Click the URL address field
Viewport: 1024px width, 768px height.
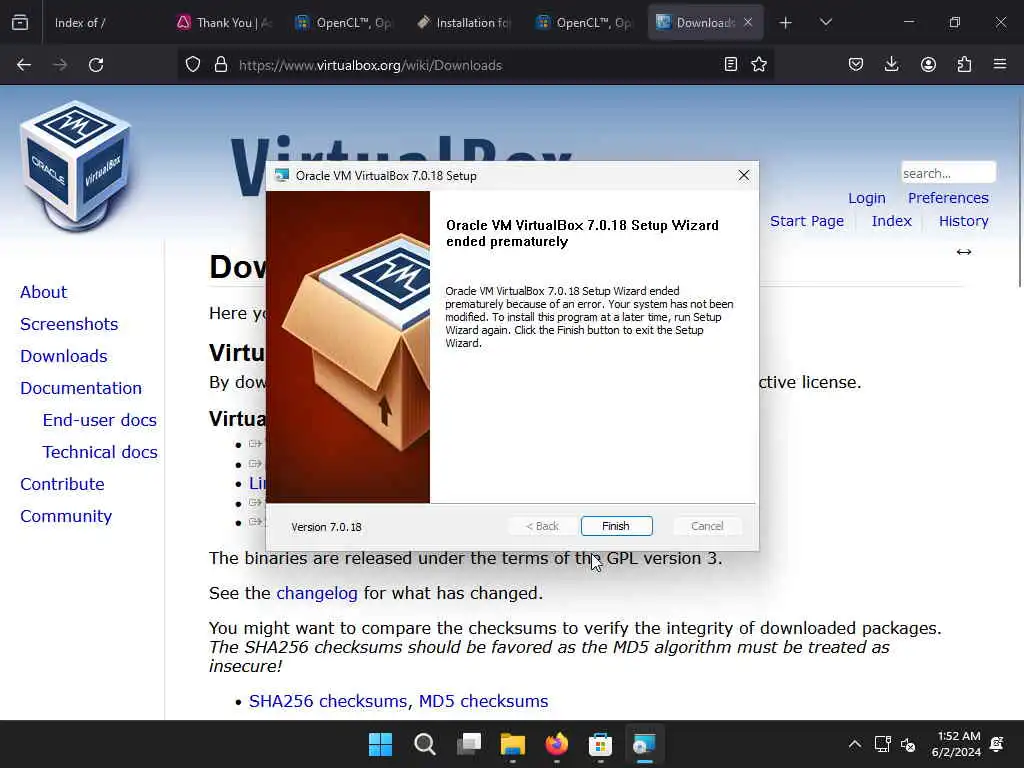(x=477, y=65)
